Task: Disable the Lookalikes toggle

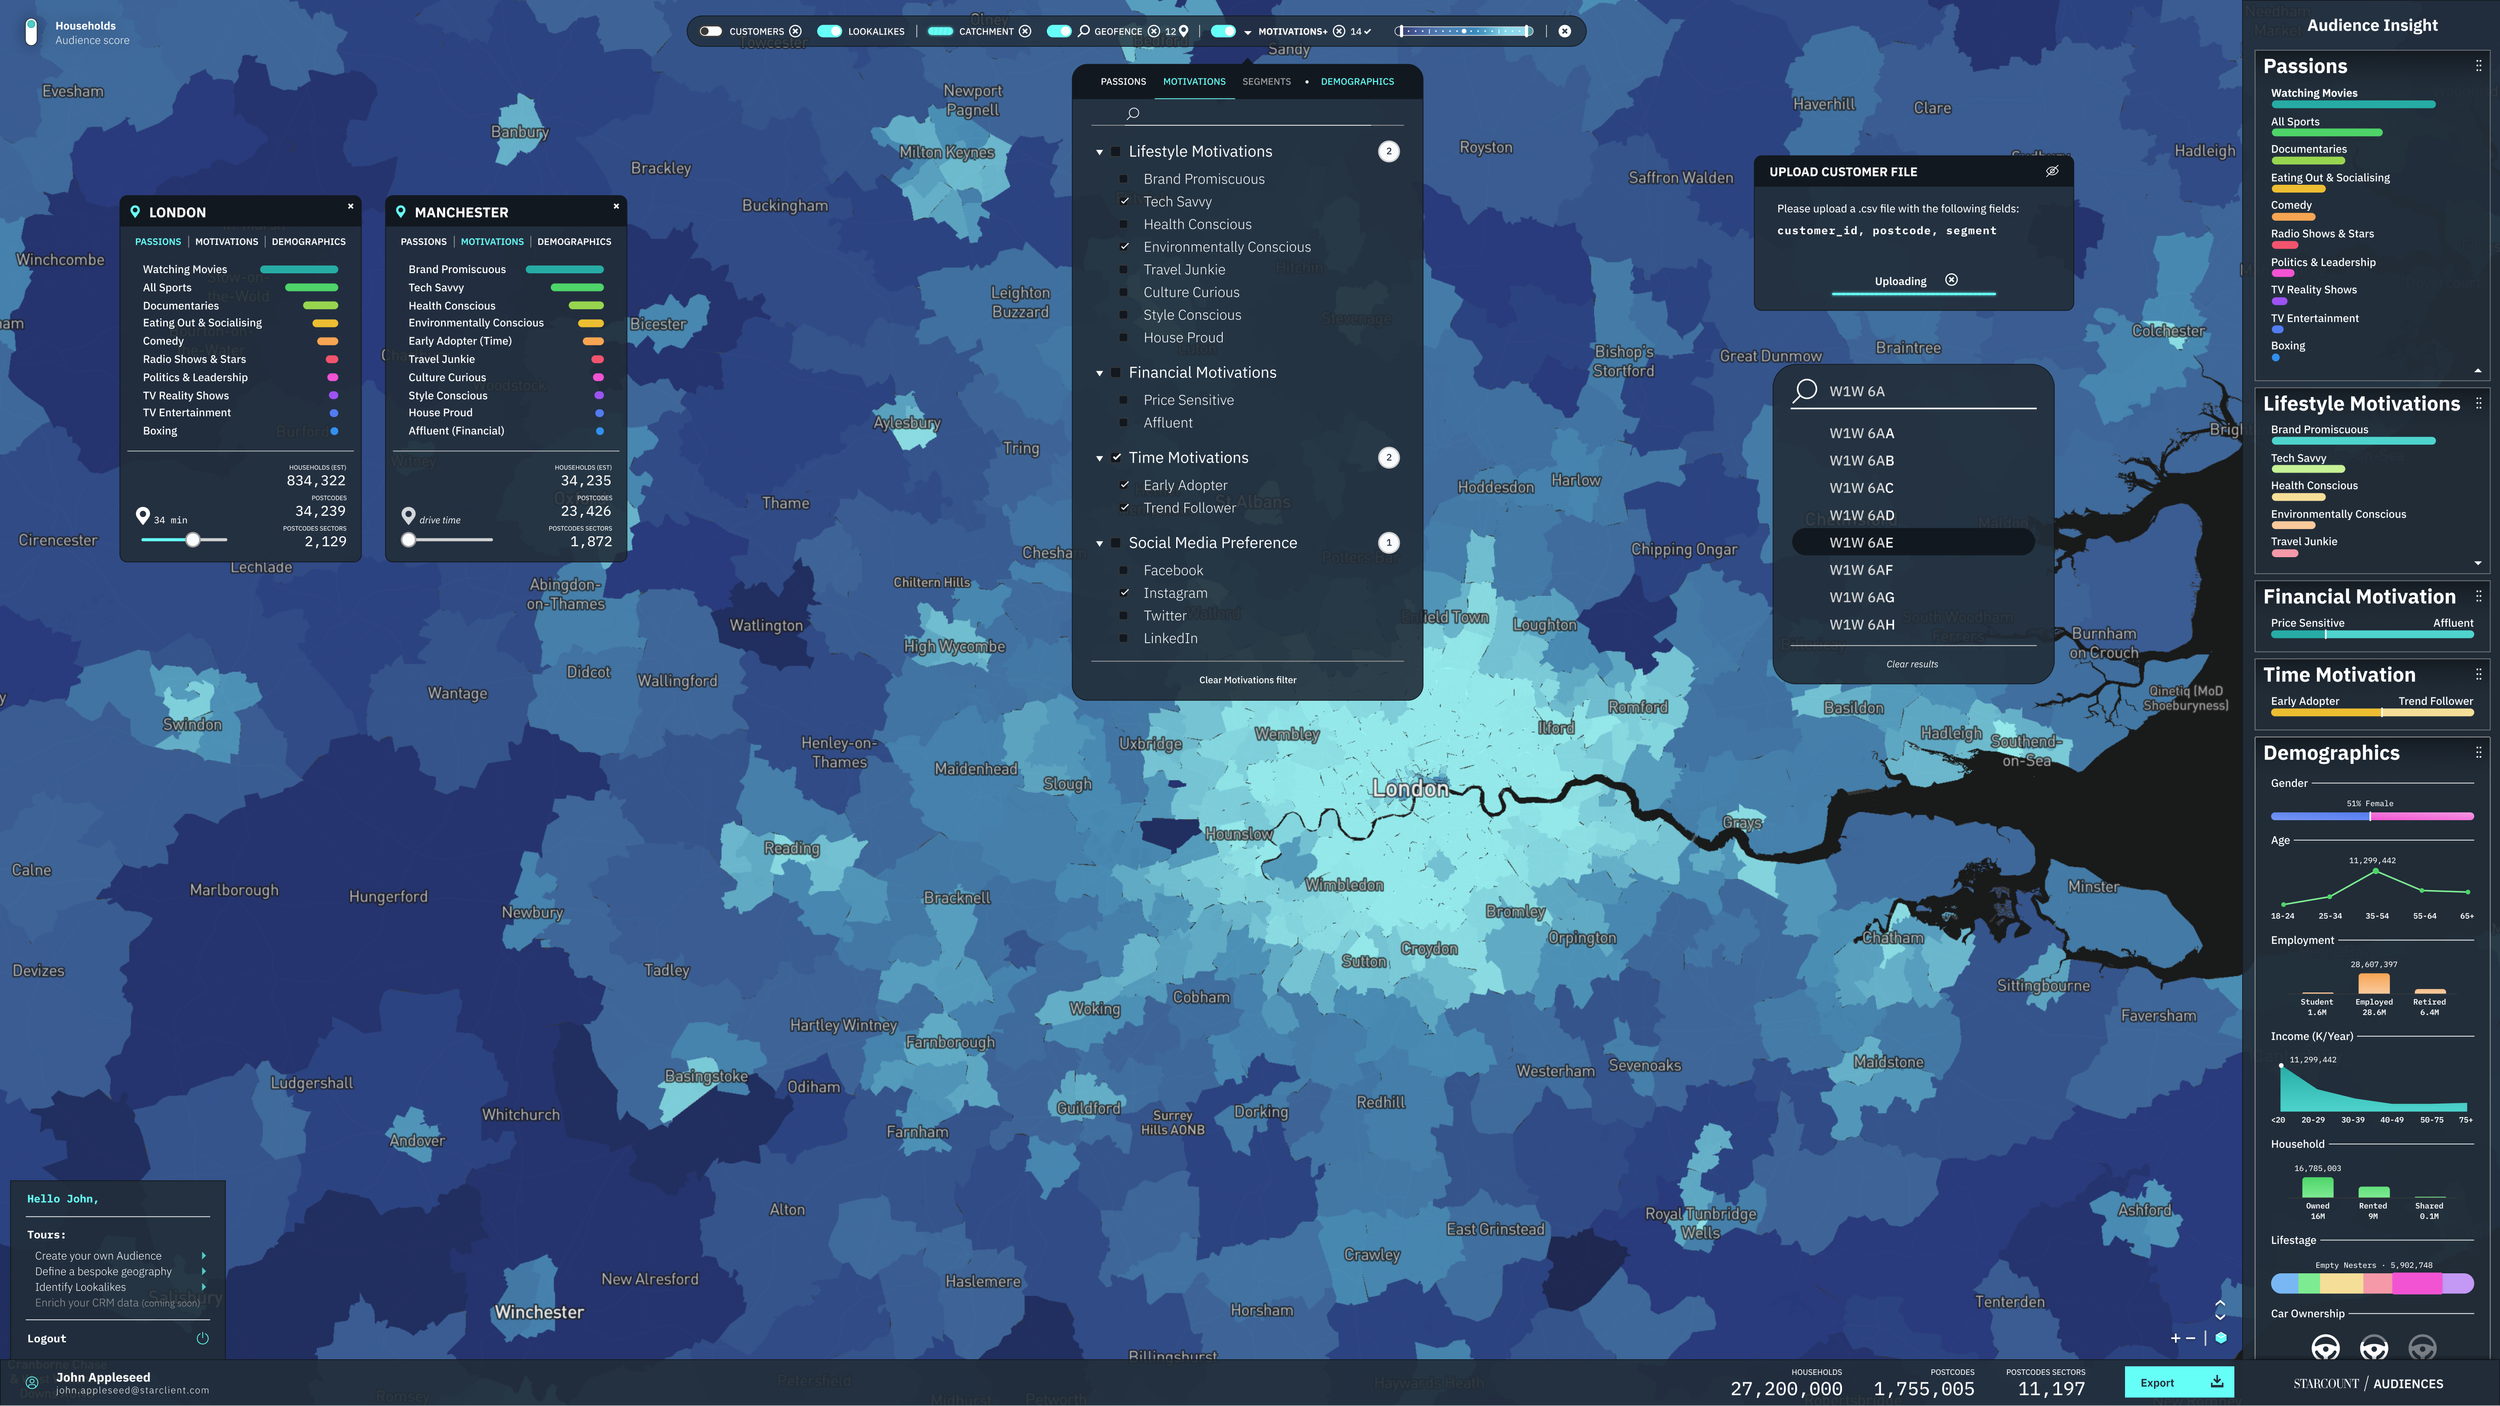Action: coord(829,31)
